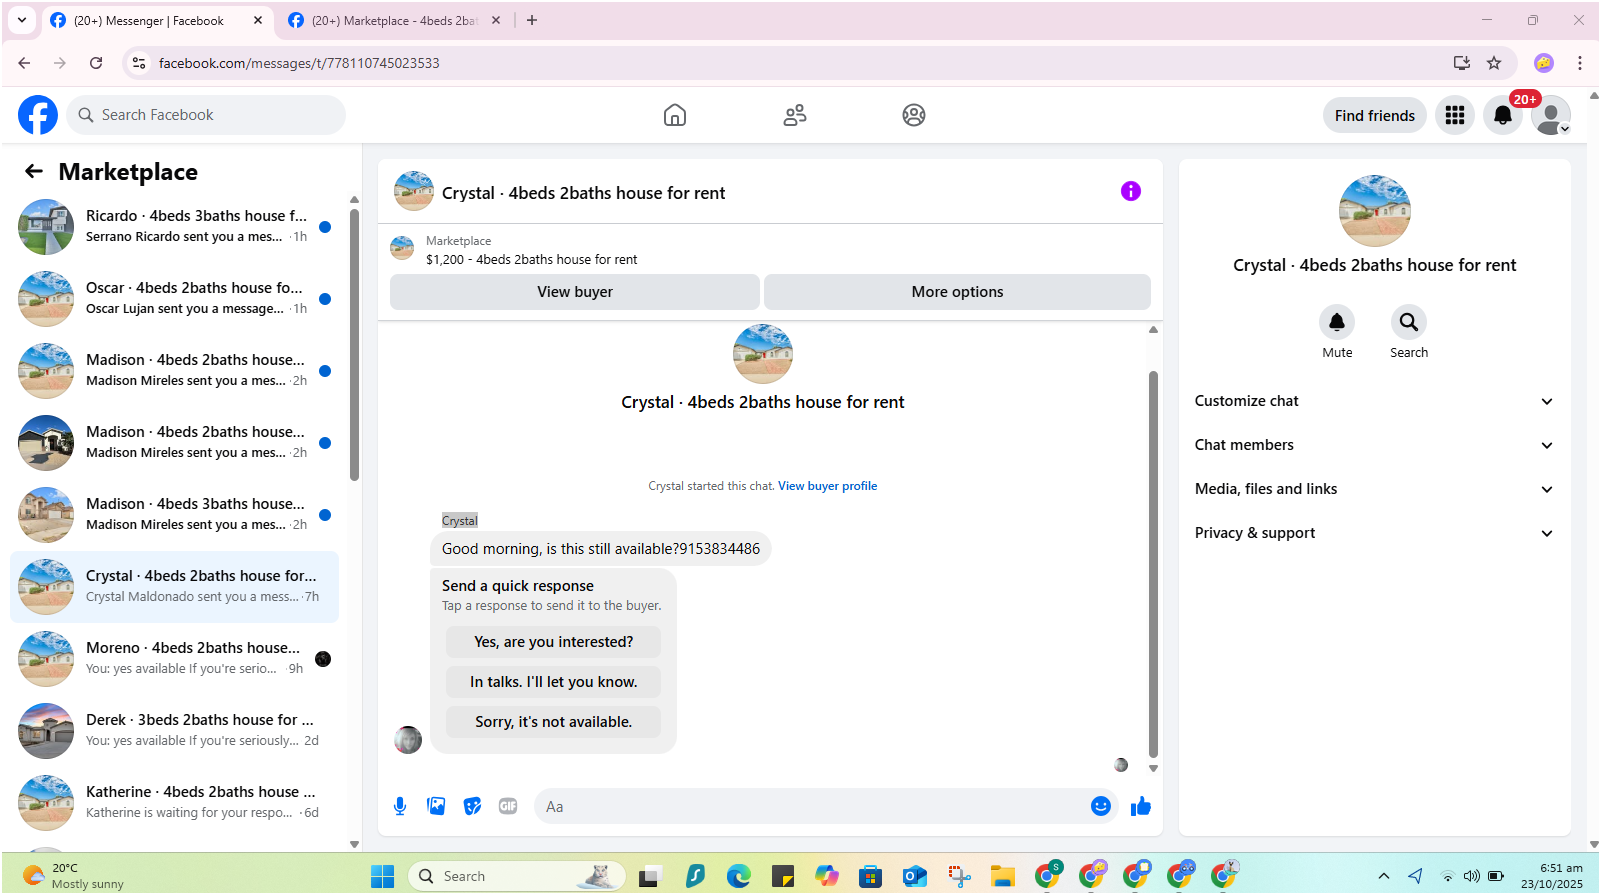The image size is (1601, 895).
Task: Open Ricardo's 4beds 3baths chat
Action: 175,227
